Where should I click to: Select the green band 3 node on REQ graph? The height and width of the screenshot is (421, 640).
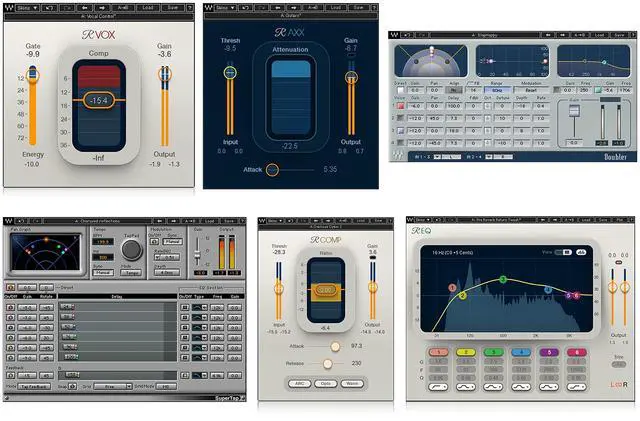503,281
